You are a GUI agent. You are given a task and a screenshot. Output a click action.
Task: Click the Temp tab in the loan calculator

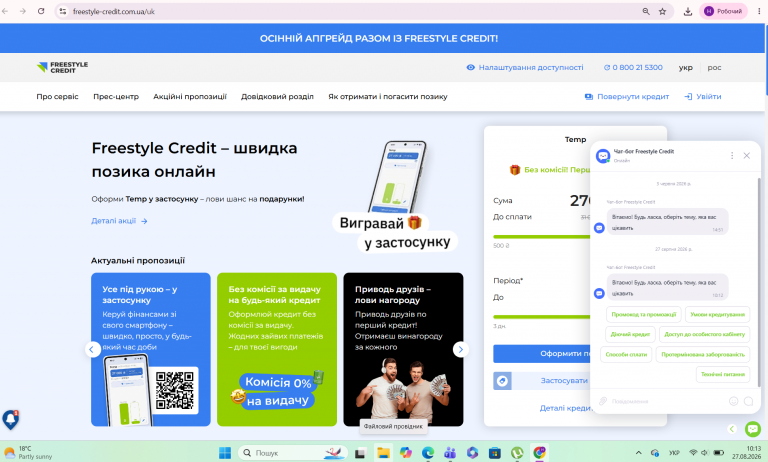575,139
